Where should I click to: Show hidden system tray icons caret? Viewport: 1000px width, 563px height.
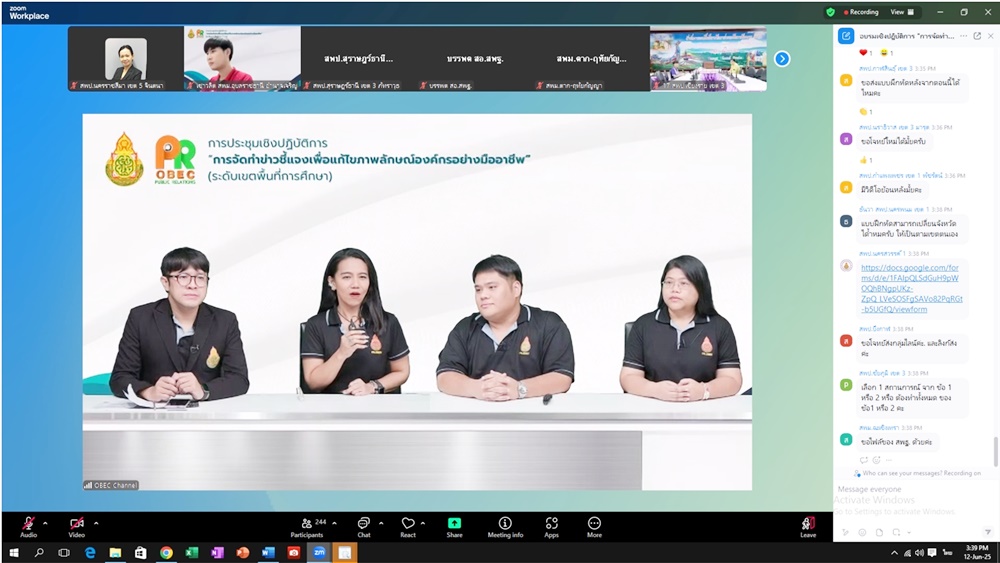[894, 553]
